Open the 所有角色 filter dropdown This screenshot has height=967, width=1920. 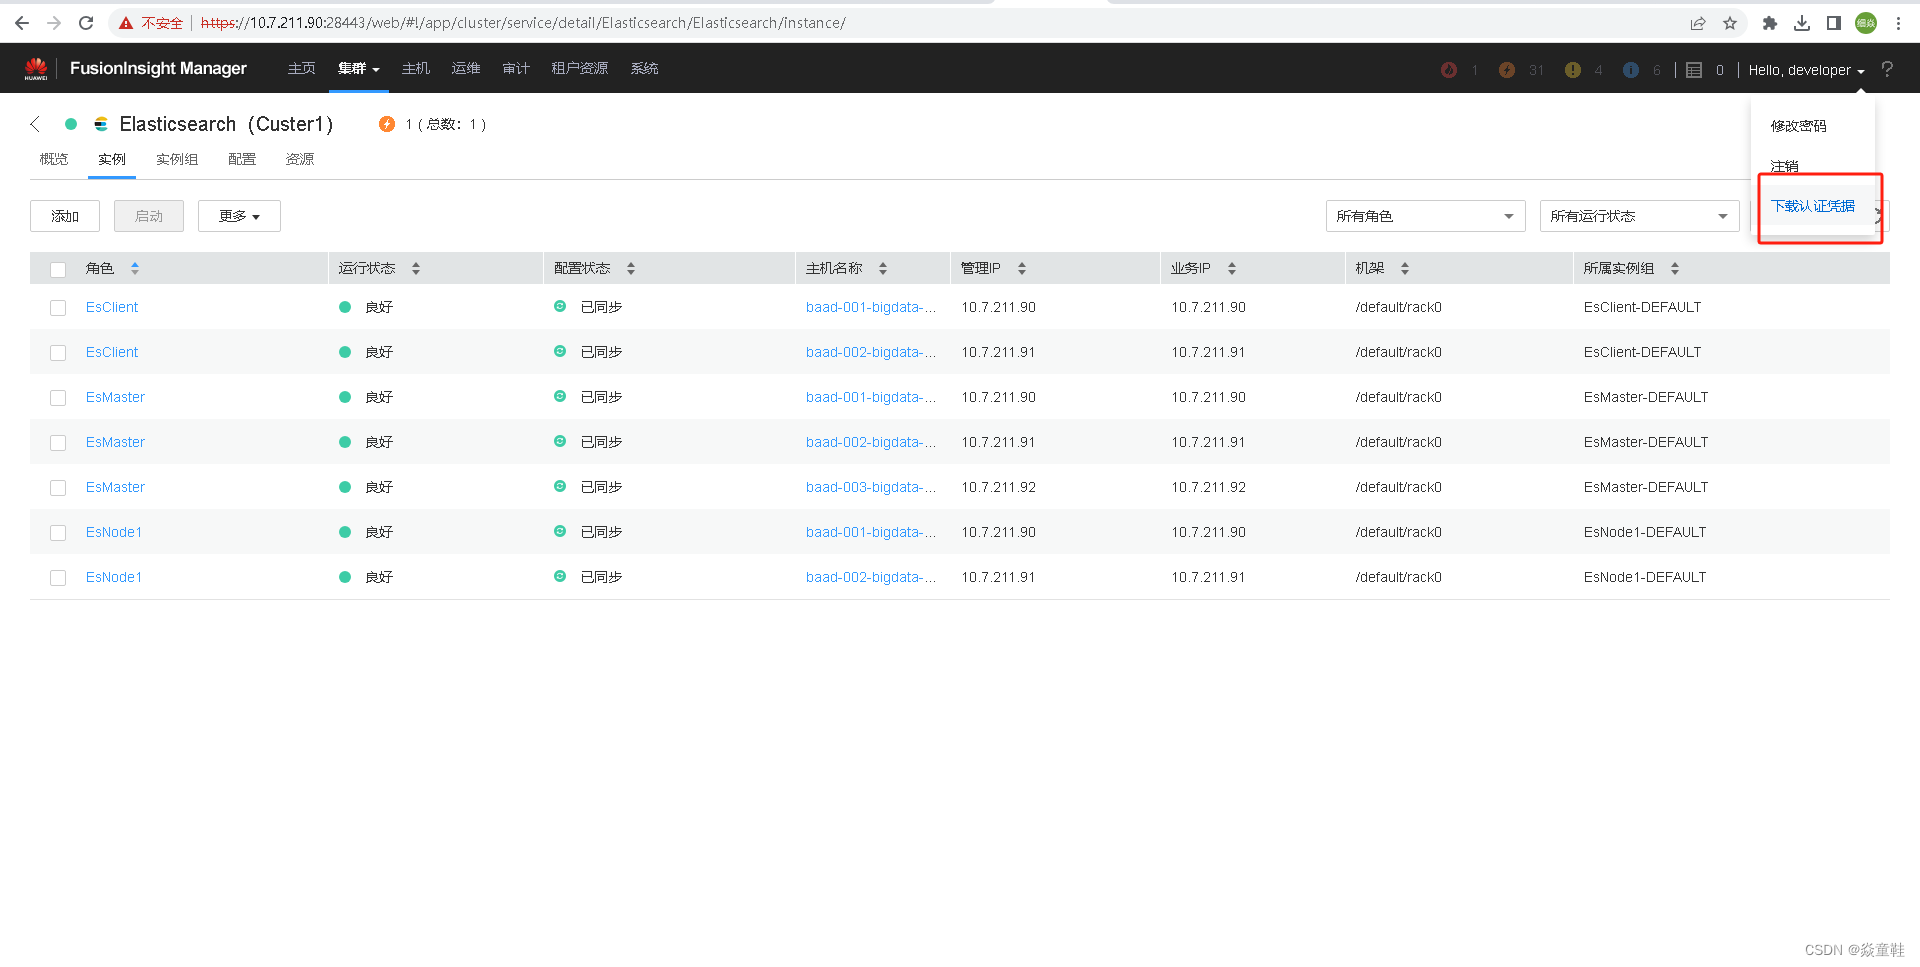click(1425, 216)
